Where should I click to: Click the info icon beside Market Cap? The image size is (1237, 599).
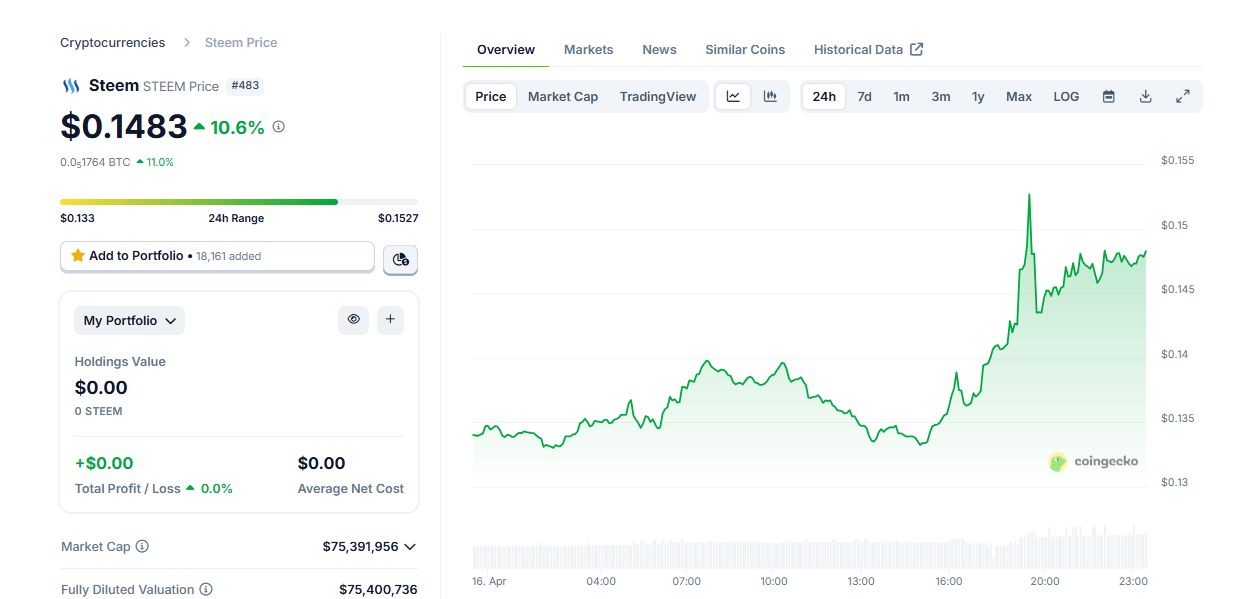point(142,547)
